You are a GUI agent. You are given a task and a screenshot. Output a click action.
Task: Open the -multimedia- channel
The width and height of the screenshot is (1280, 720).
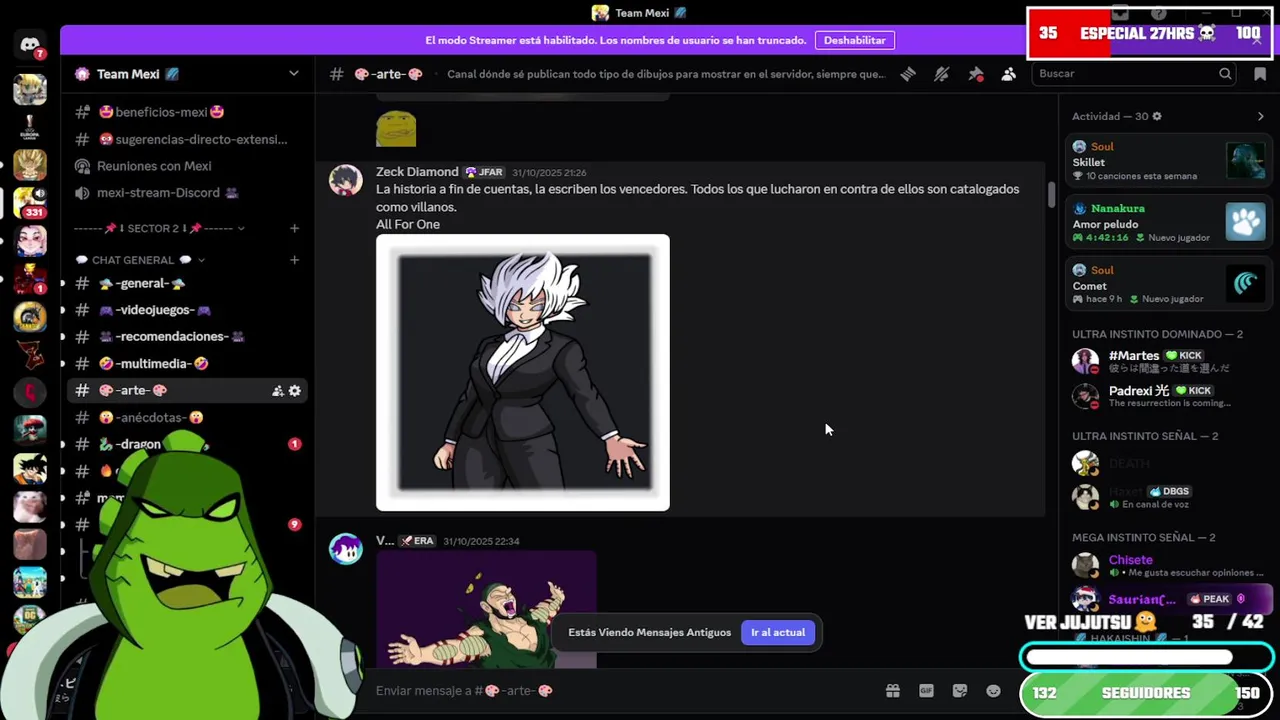coord(187,364)
